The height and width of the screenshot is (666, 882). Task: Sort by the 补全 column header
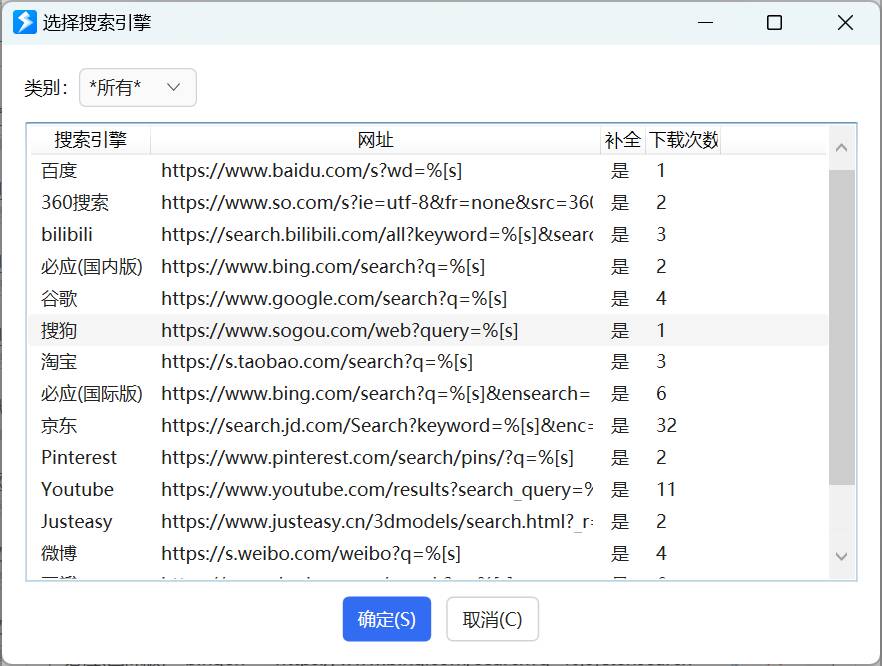point(622,140)
